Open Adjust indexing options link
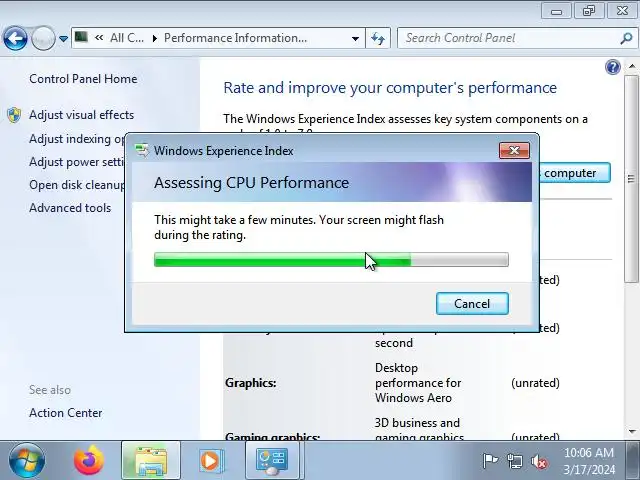 pos(77,139)
